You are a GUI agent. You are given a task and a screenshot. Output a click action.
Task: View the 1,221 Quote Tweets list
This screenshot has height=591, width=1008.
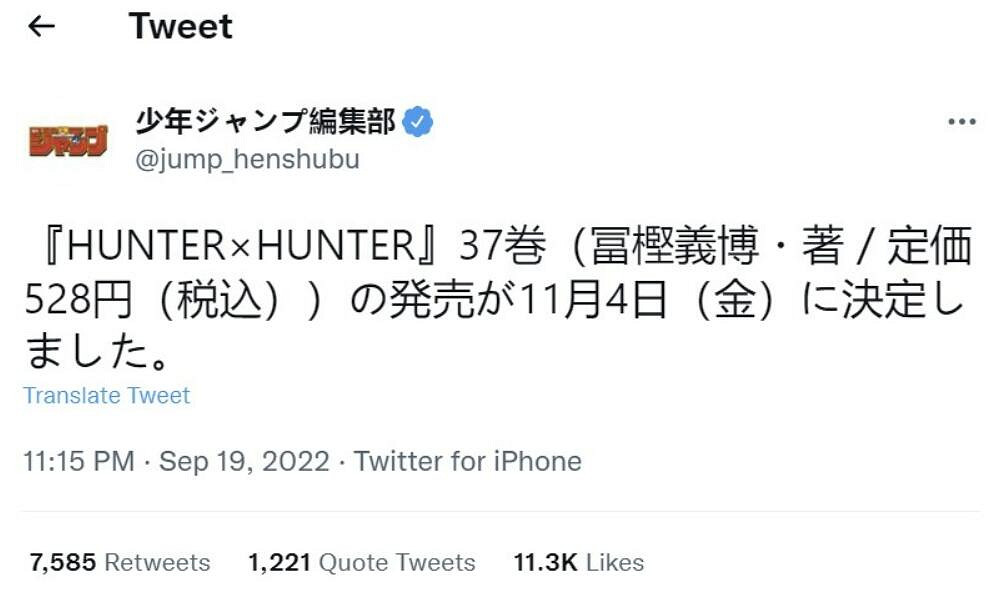coord(362,562)
